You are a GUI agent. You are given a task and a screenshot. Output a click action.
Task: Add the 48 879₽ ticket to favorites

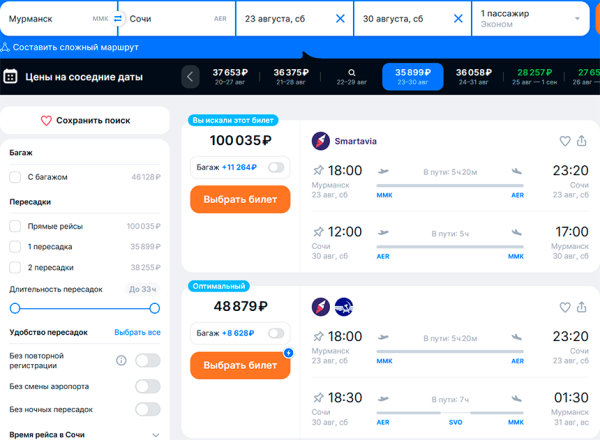click(x=565, y=307)
